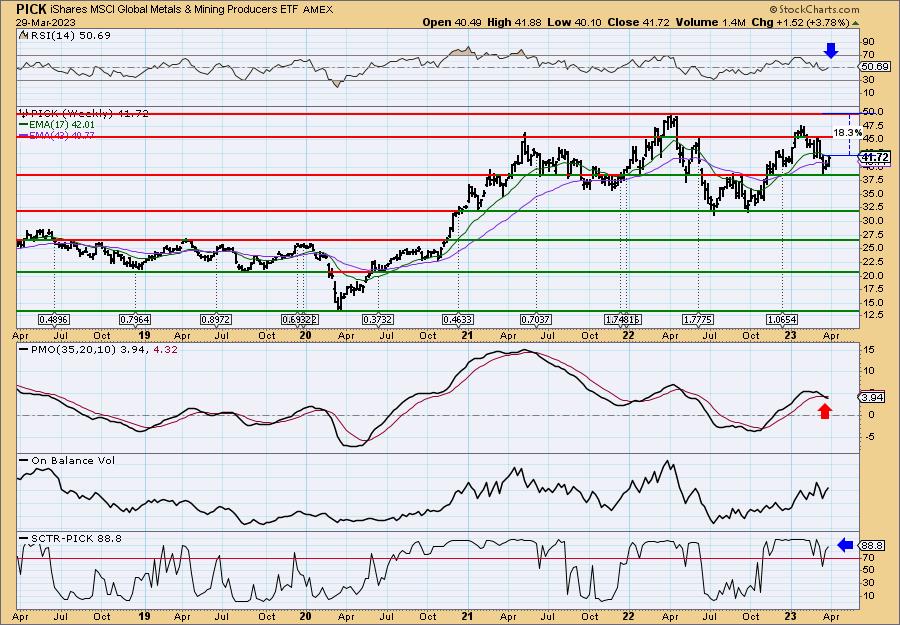This screenshot has height=625, width=900.
Task: Click the 41.72 price tag on the right axis
Action: [875, 157]
